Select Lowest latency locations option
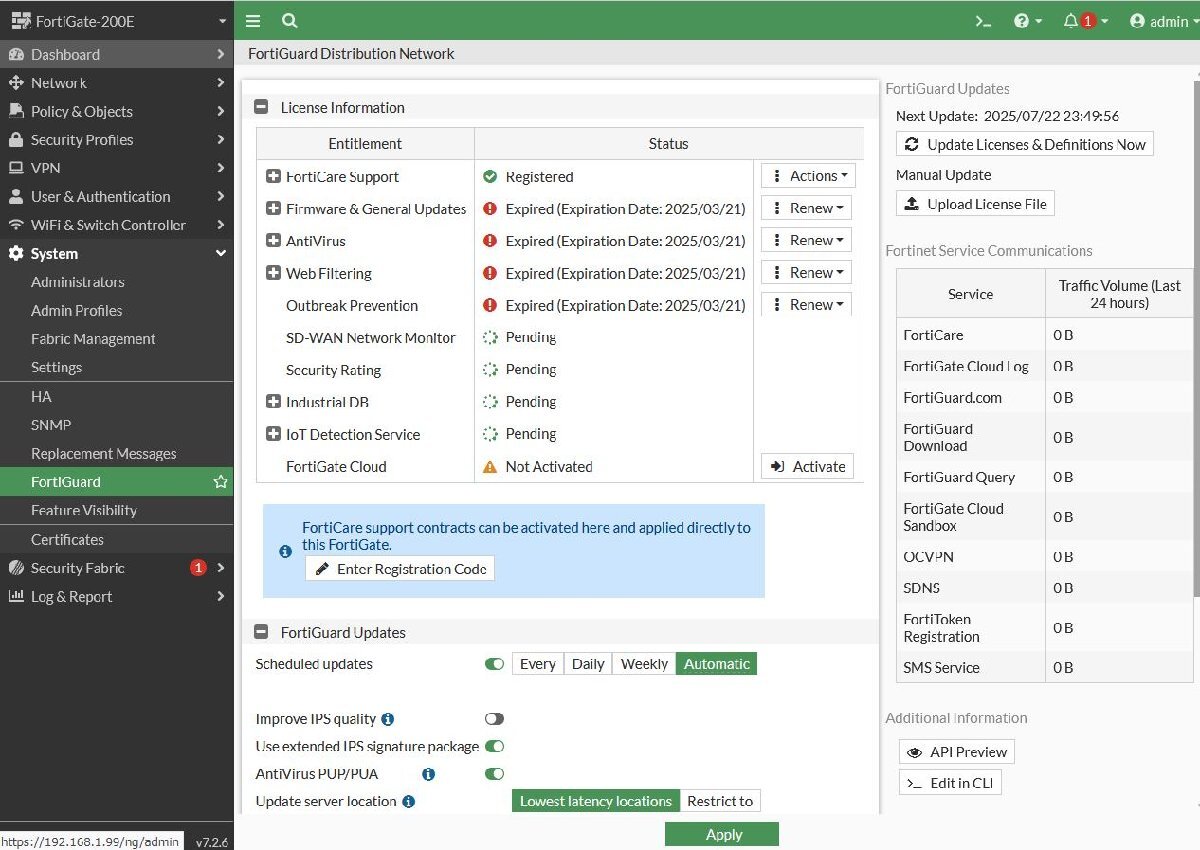Viewport: 1200px width, 850px height. [x=596, y=801]
